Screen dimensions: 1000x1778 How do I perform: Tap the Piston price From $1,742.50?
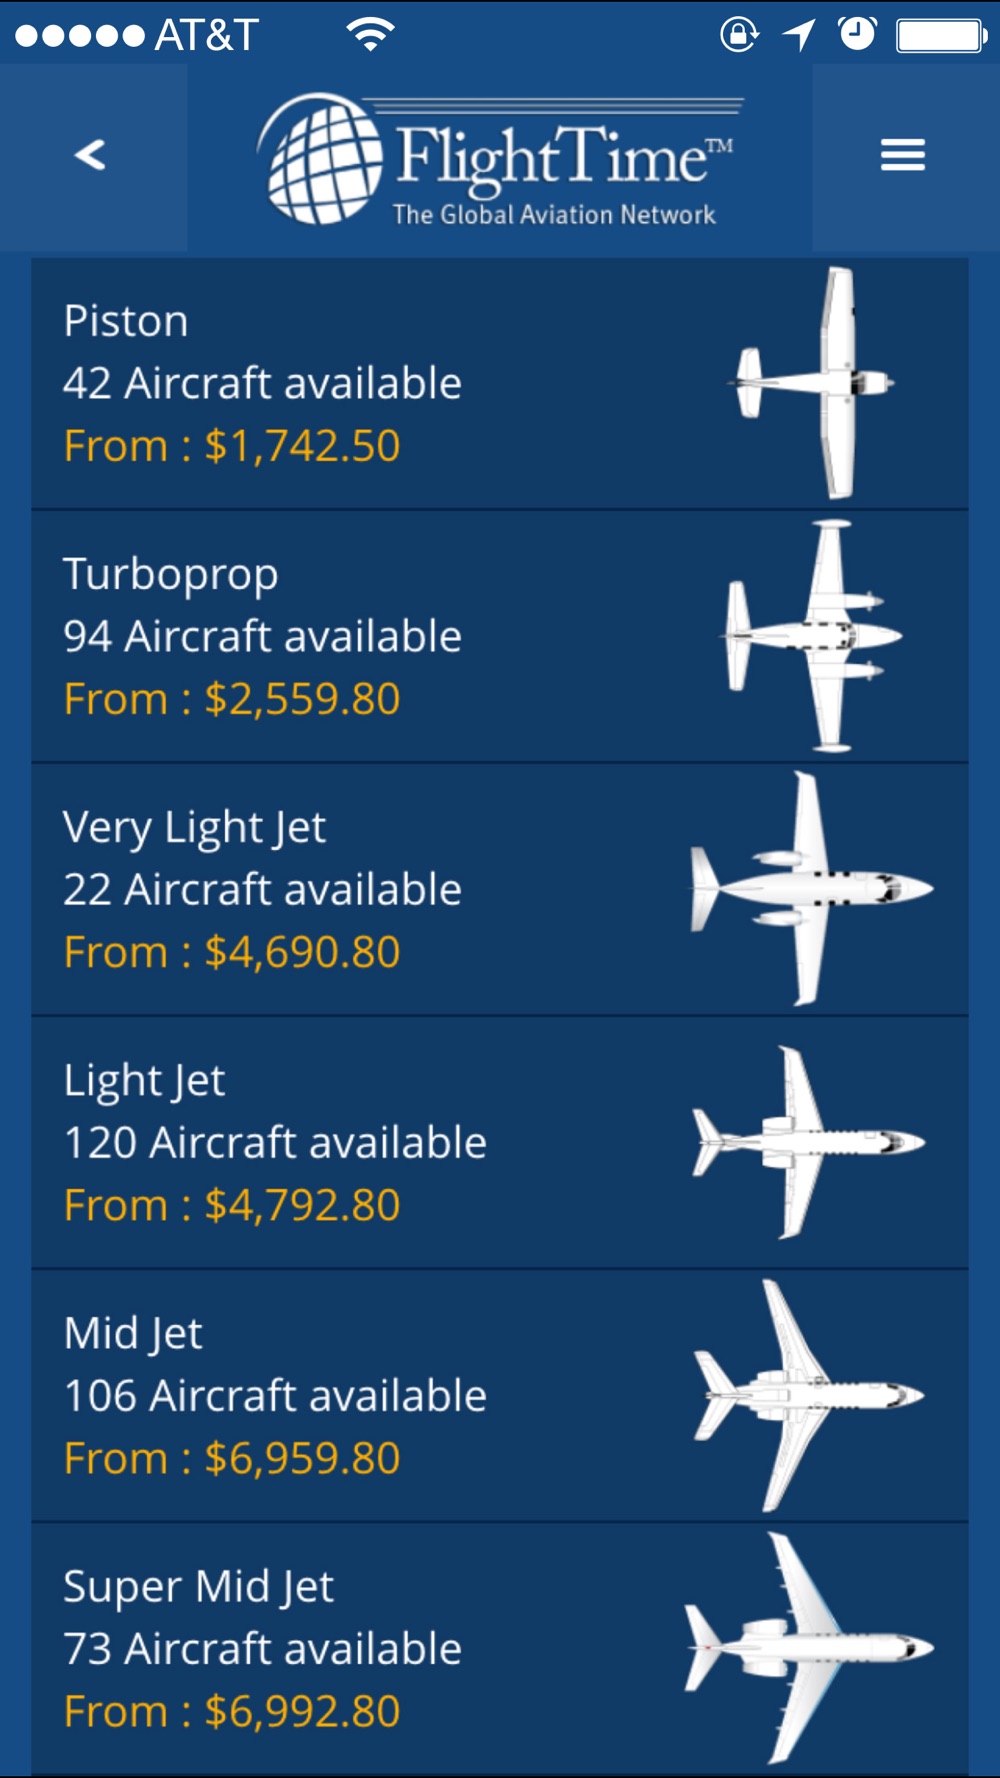coord(232,446)
